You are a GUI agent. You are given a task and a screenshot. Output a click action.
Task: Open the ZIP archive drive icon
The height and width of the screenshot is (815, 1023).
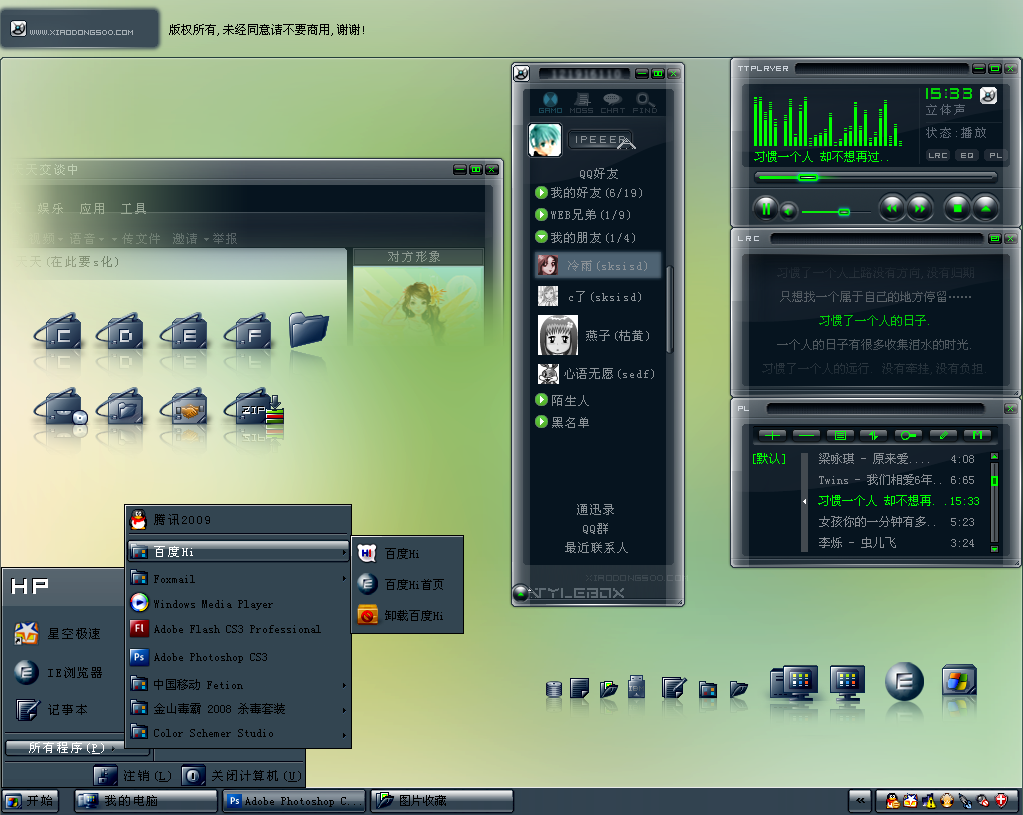(253, 408)
